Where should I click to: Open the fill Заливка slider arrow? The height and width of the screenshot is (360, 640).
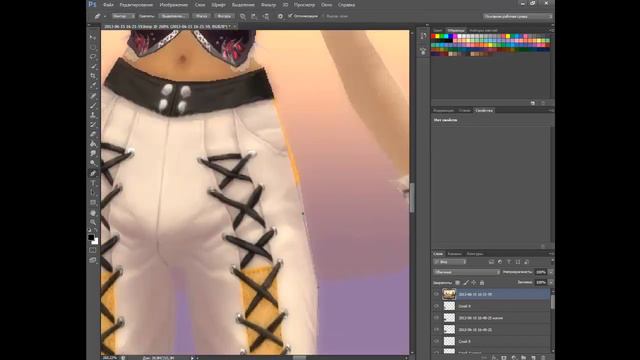point(551,282)
